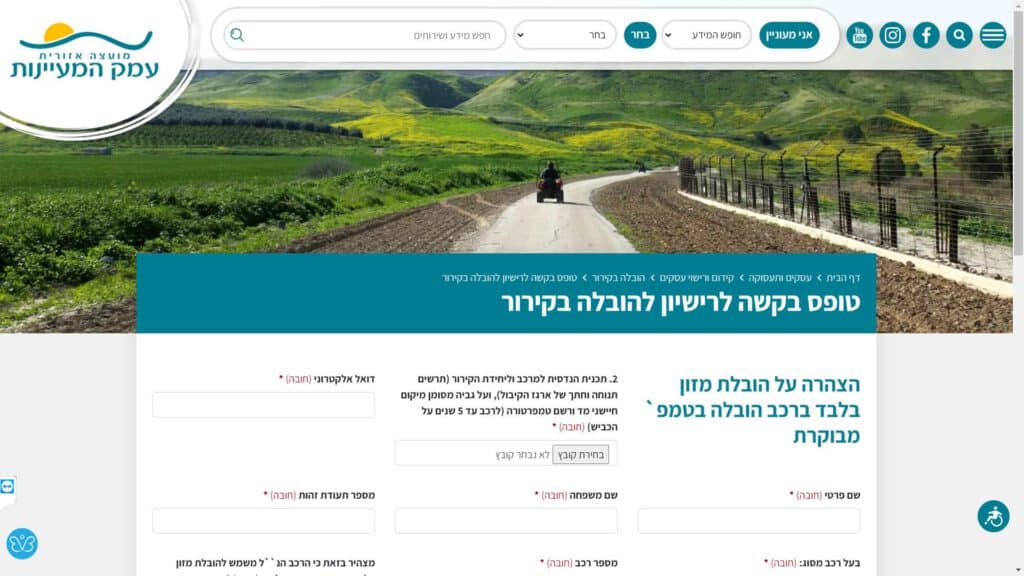The width and height of the screenshot is (1024, 576).
Task: Click the magnifier inside the search field
Action: pos(237,35)
